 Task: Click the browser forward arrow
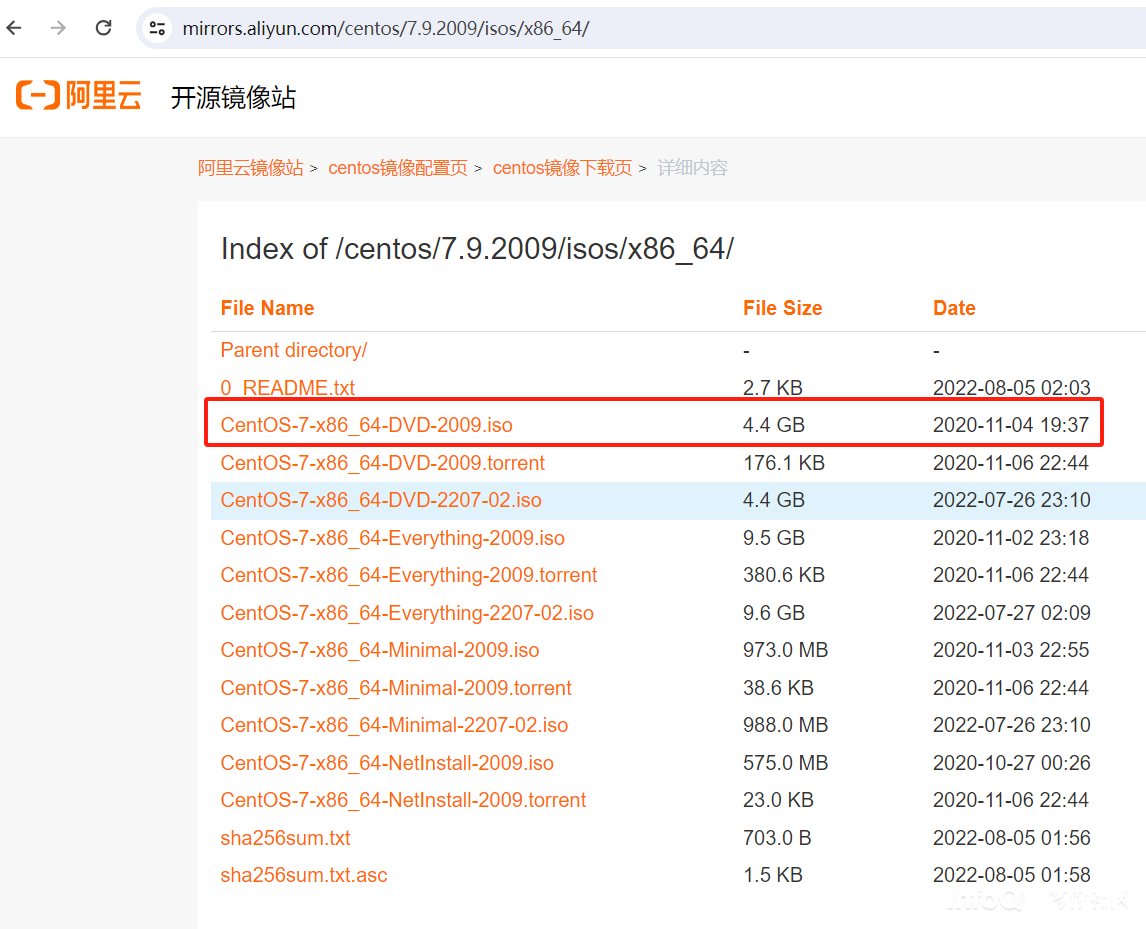(x=58, y=29)
